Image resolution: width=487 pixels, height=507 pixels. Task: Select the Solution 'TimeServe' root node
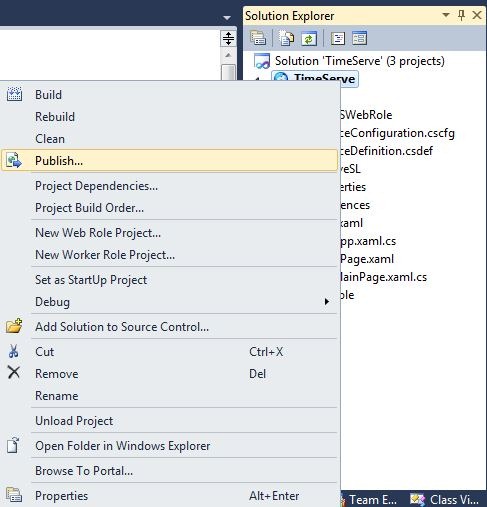pyautogui.click(x=349, y=61)
